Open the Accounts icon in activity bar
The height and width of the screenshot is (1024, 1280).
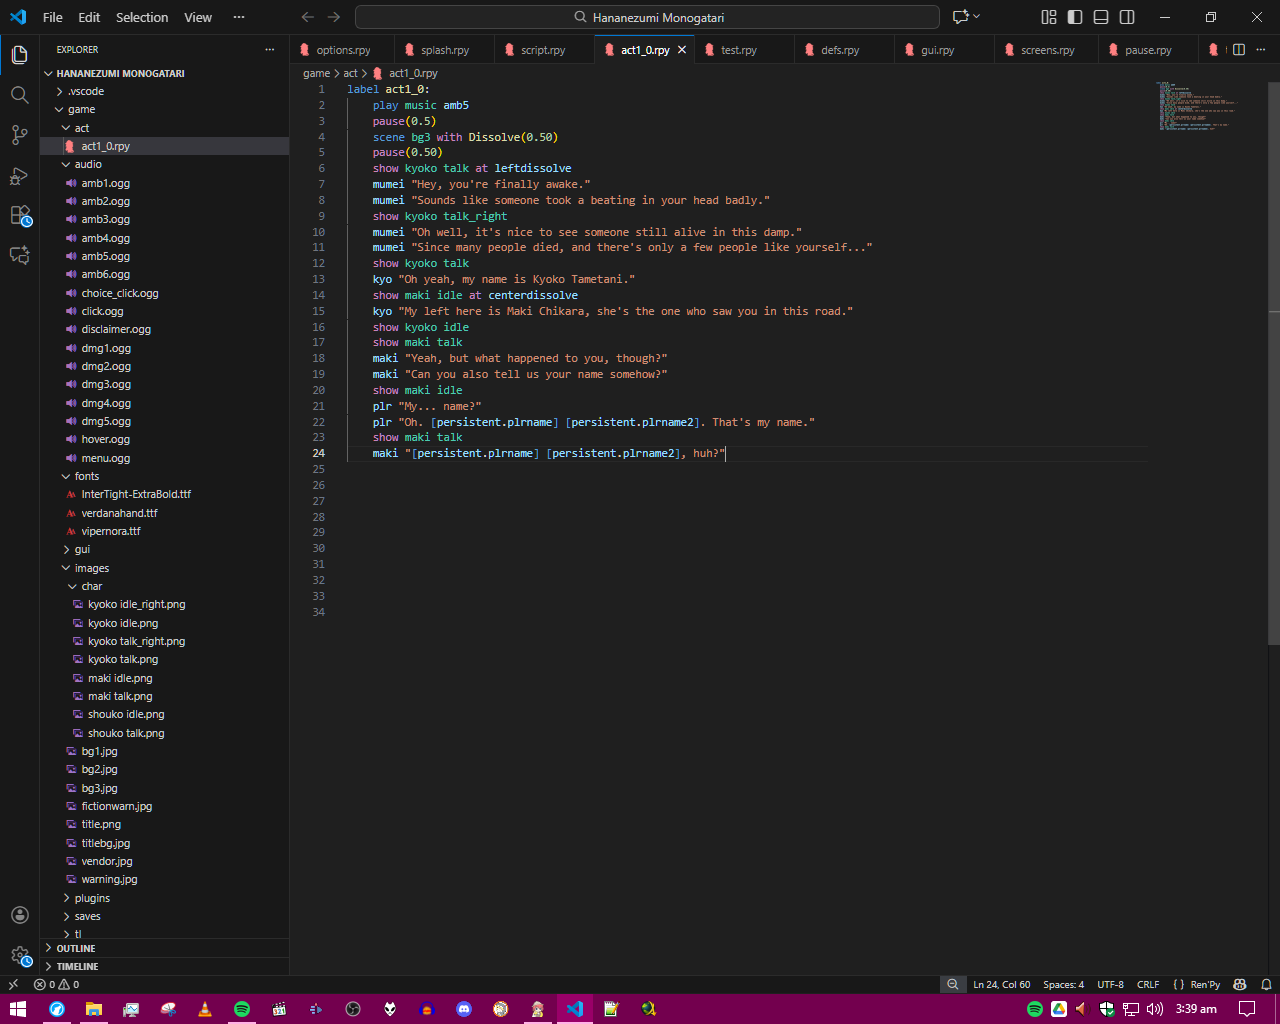click(19, 915)
